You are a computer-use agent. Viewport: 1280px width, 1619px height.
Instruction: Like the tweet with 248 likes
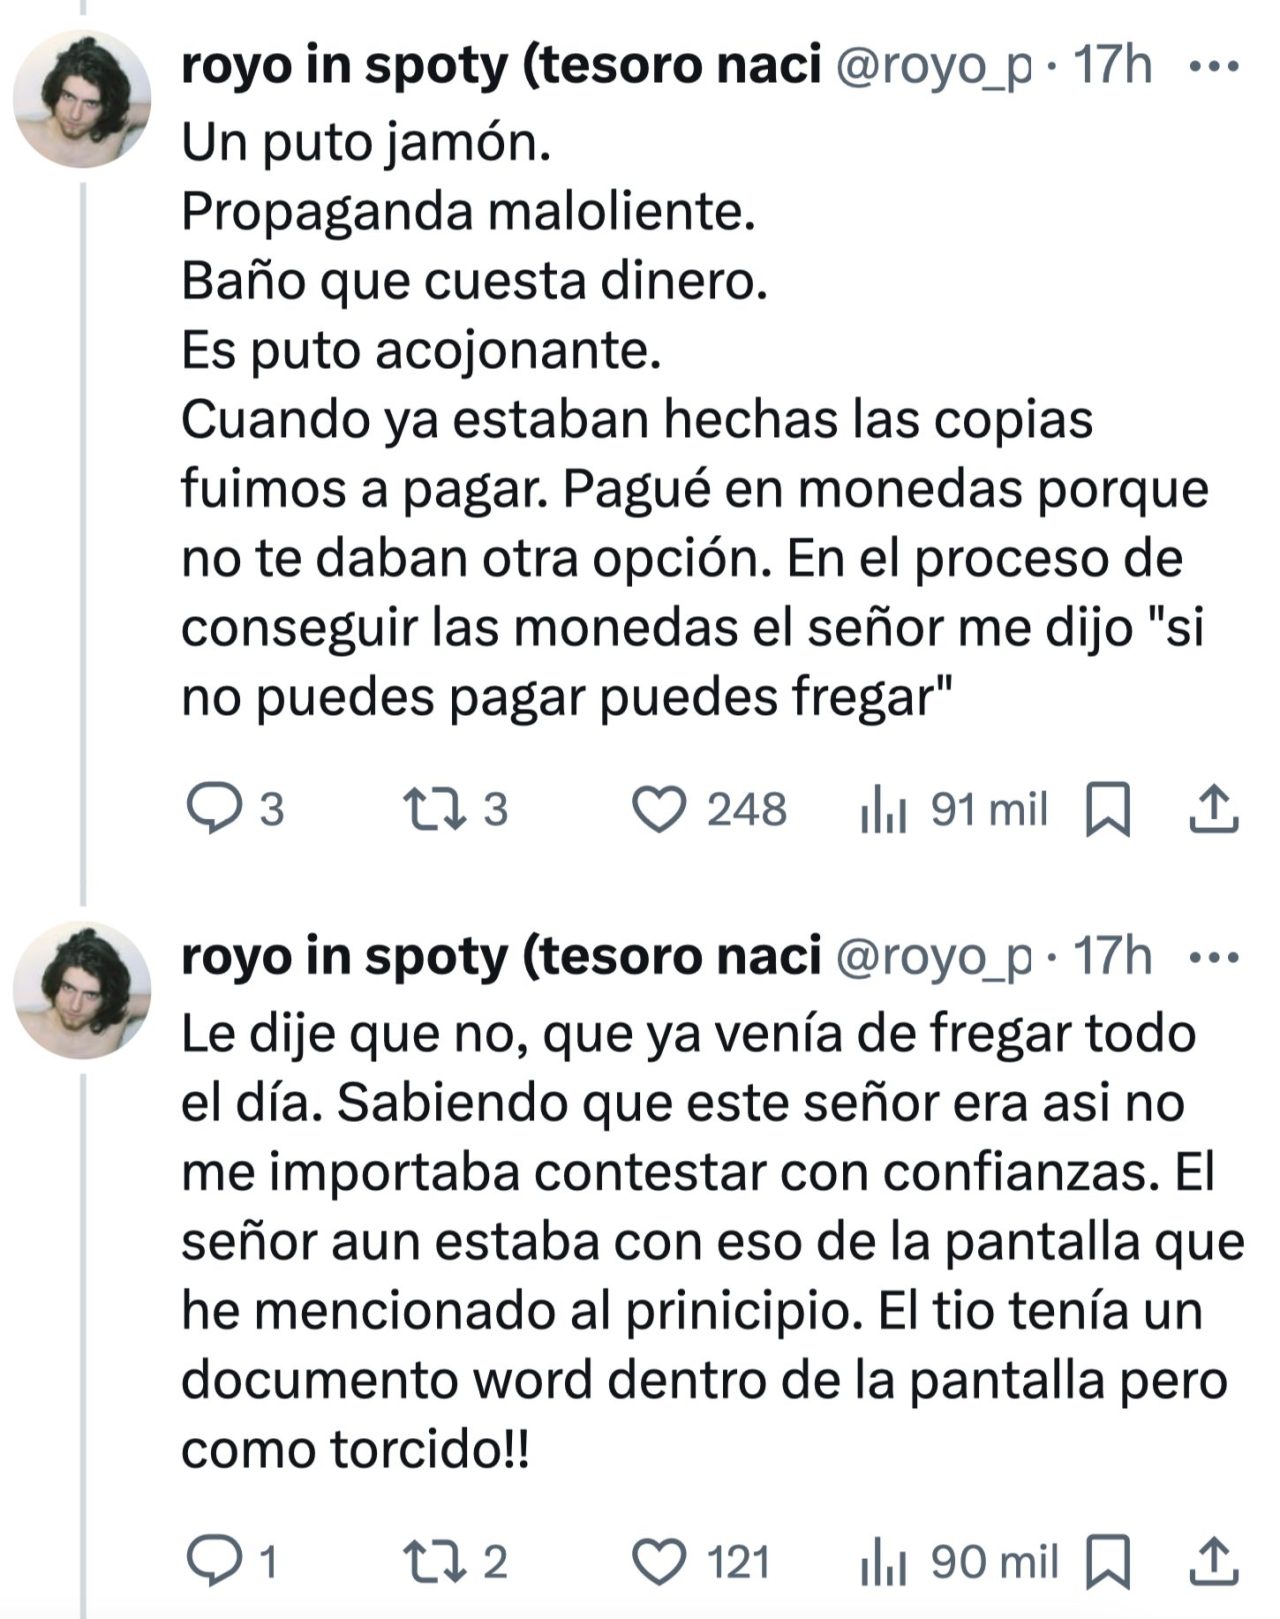(660, 809)
